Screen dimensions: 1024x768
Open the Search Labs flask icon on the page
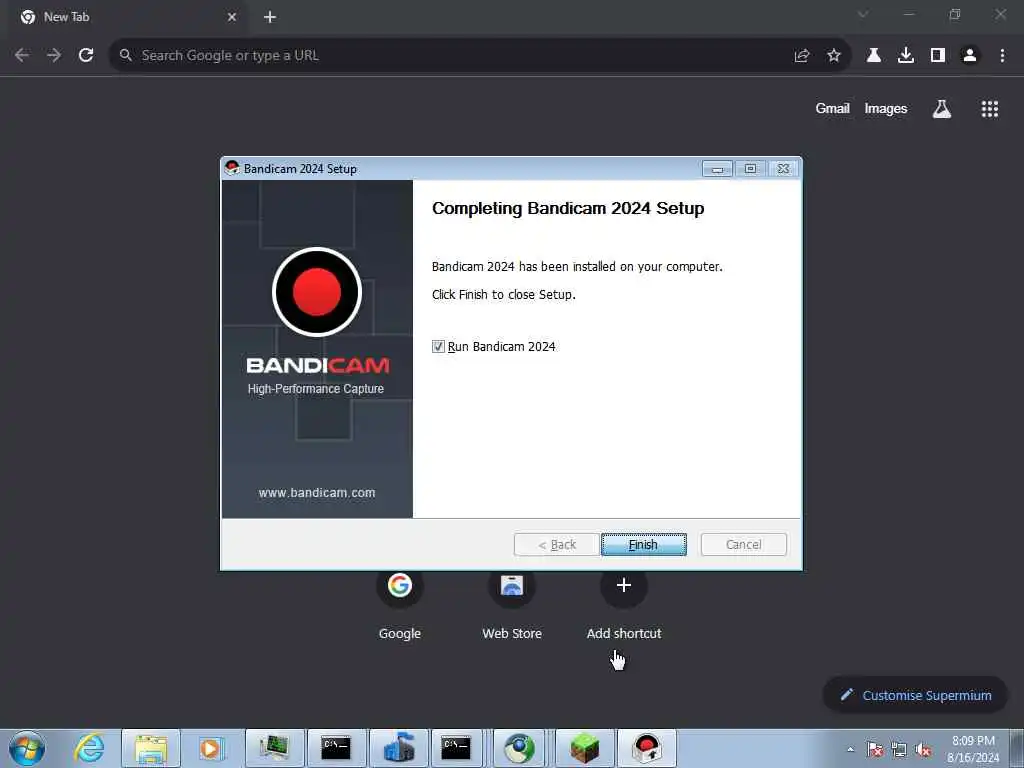941,108
